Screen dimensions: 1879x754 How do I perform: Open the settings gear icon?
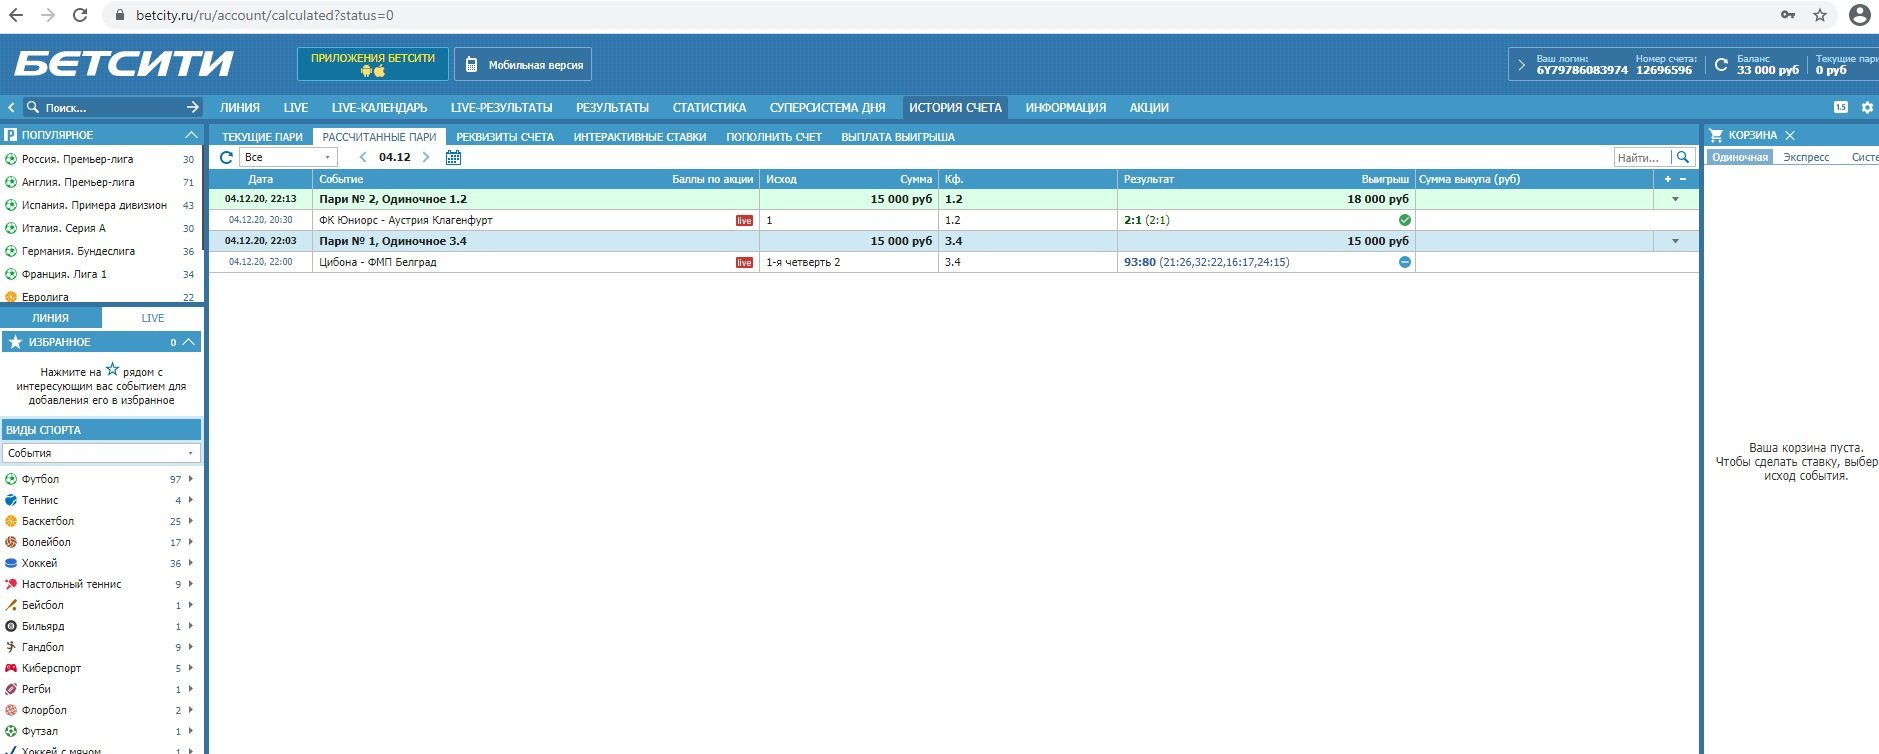1866,108
